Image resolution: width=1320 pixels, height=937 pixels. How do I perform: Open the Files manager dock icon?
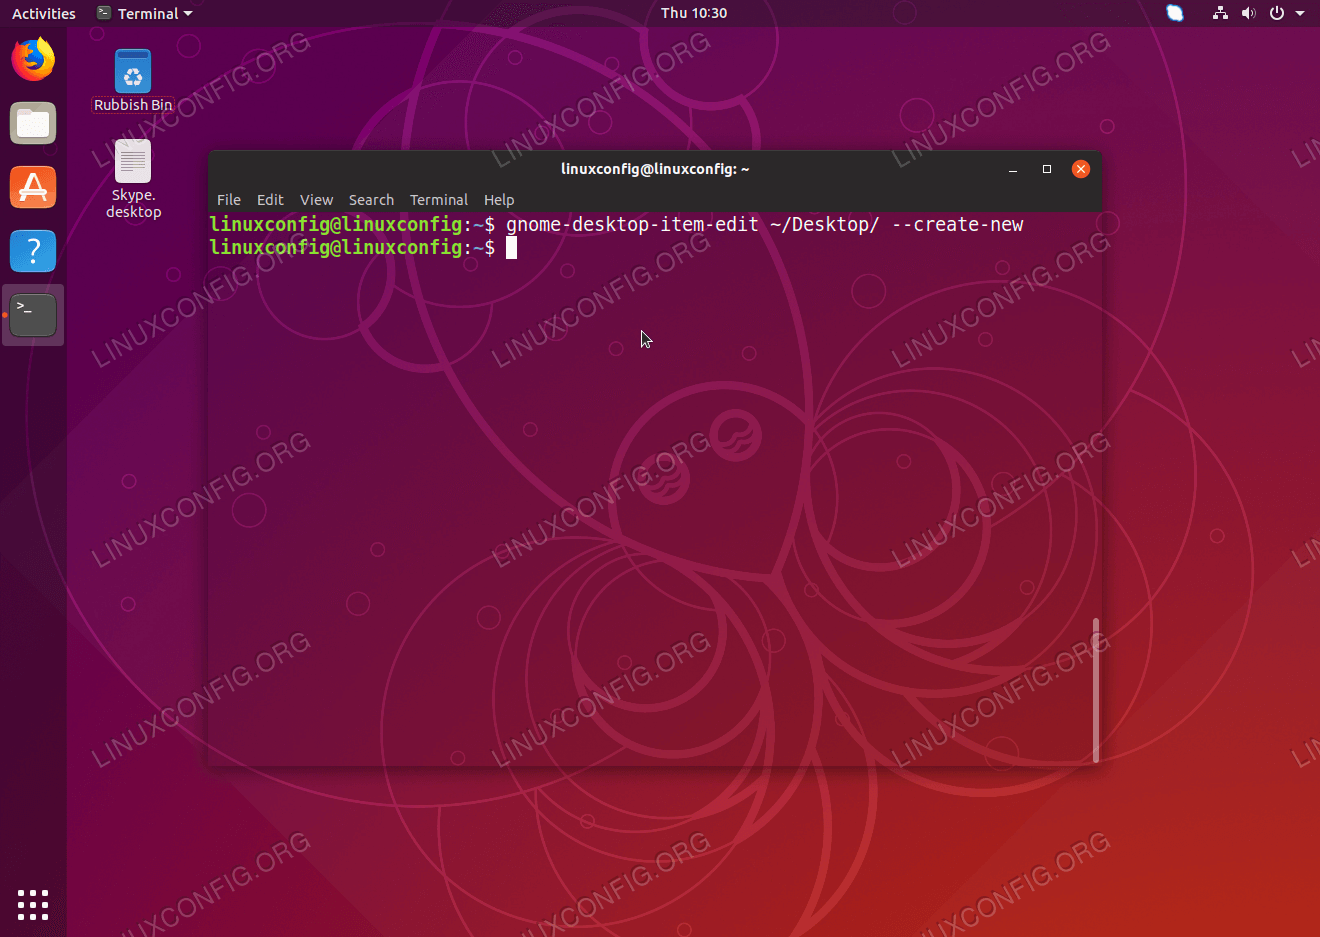[33, 123]
